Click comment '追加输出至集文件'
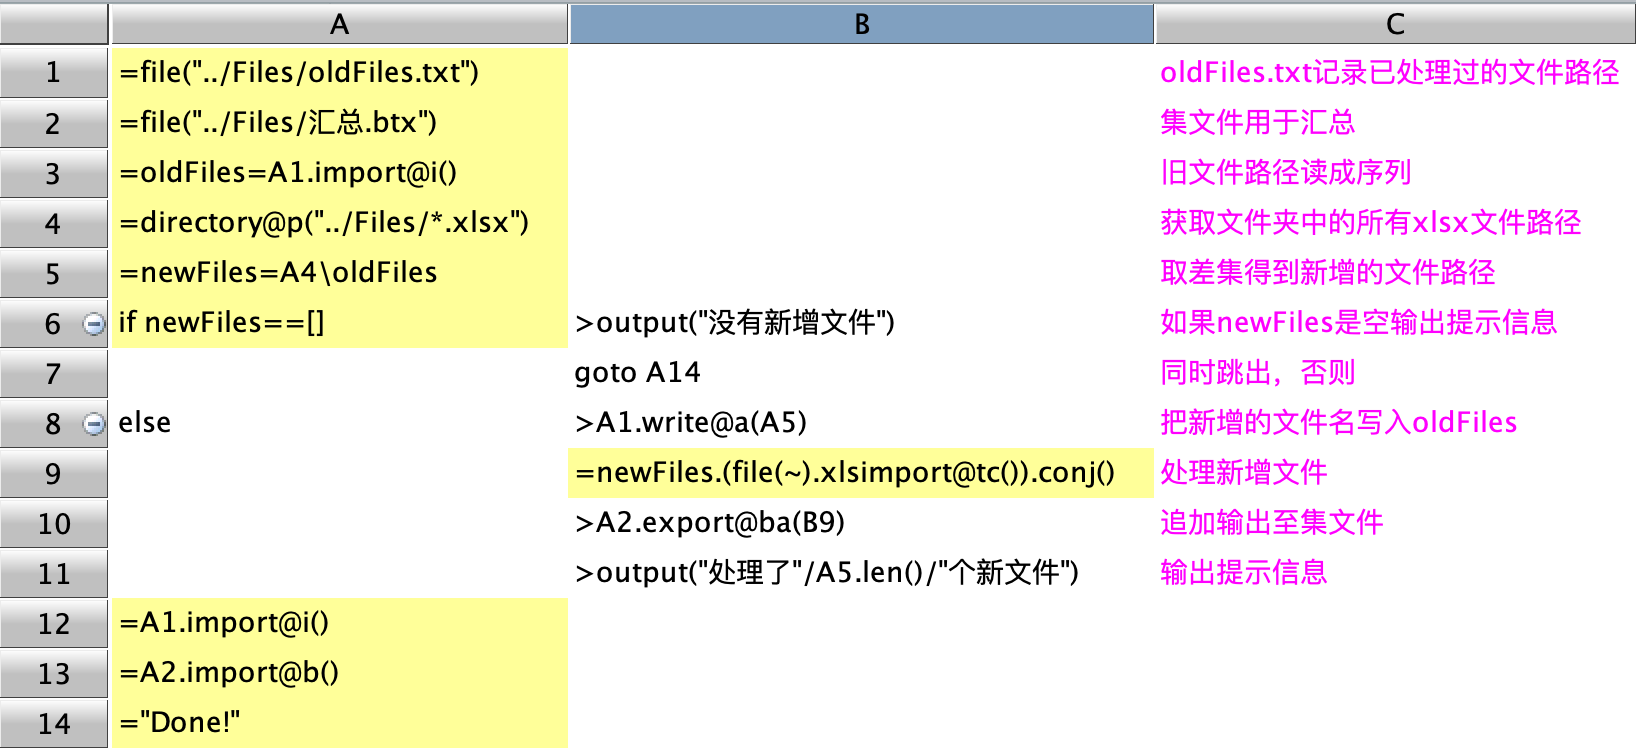 coord(1271,523)
